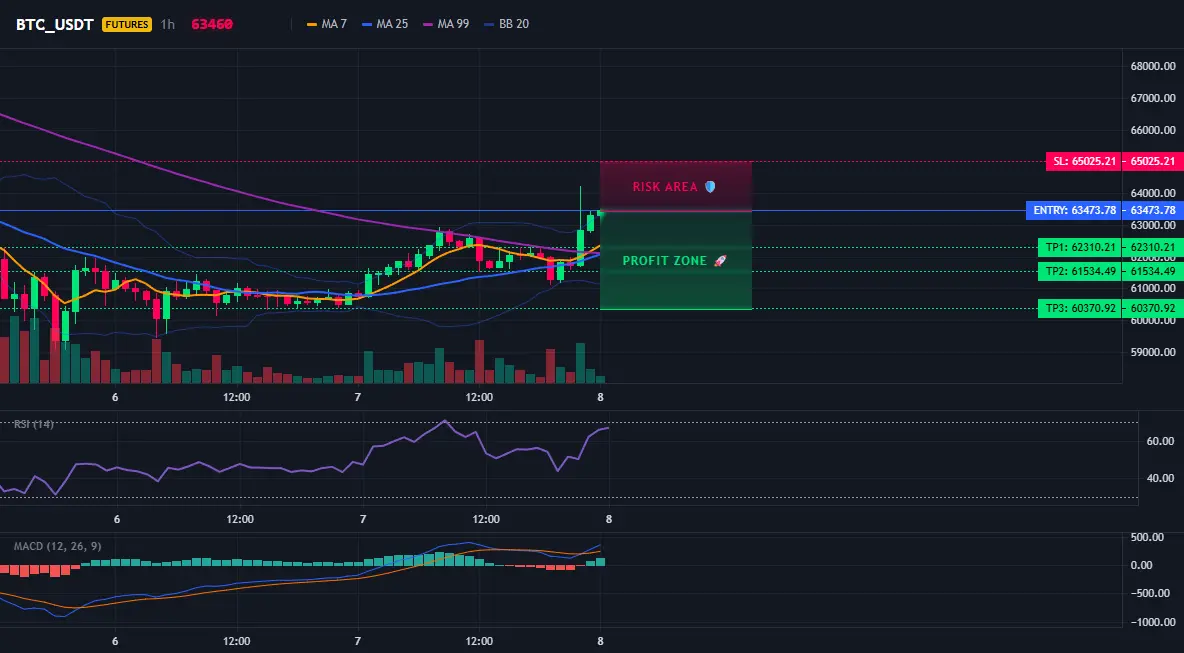Click the 59000.00 price axis value

click(x=1153, y=353)
